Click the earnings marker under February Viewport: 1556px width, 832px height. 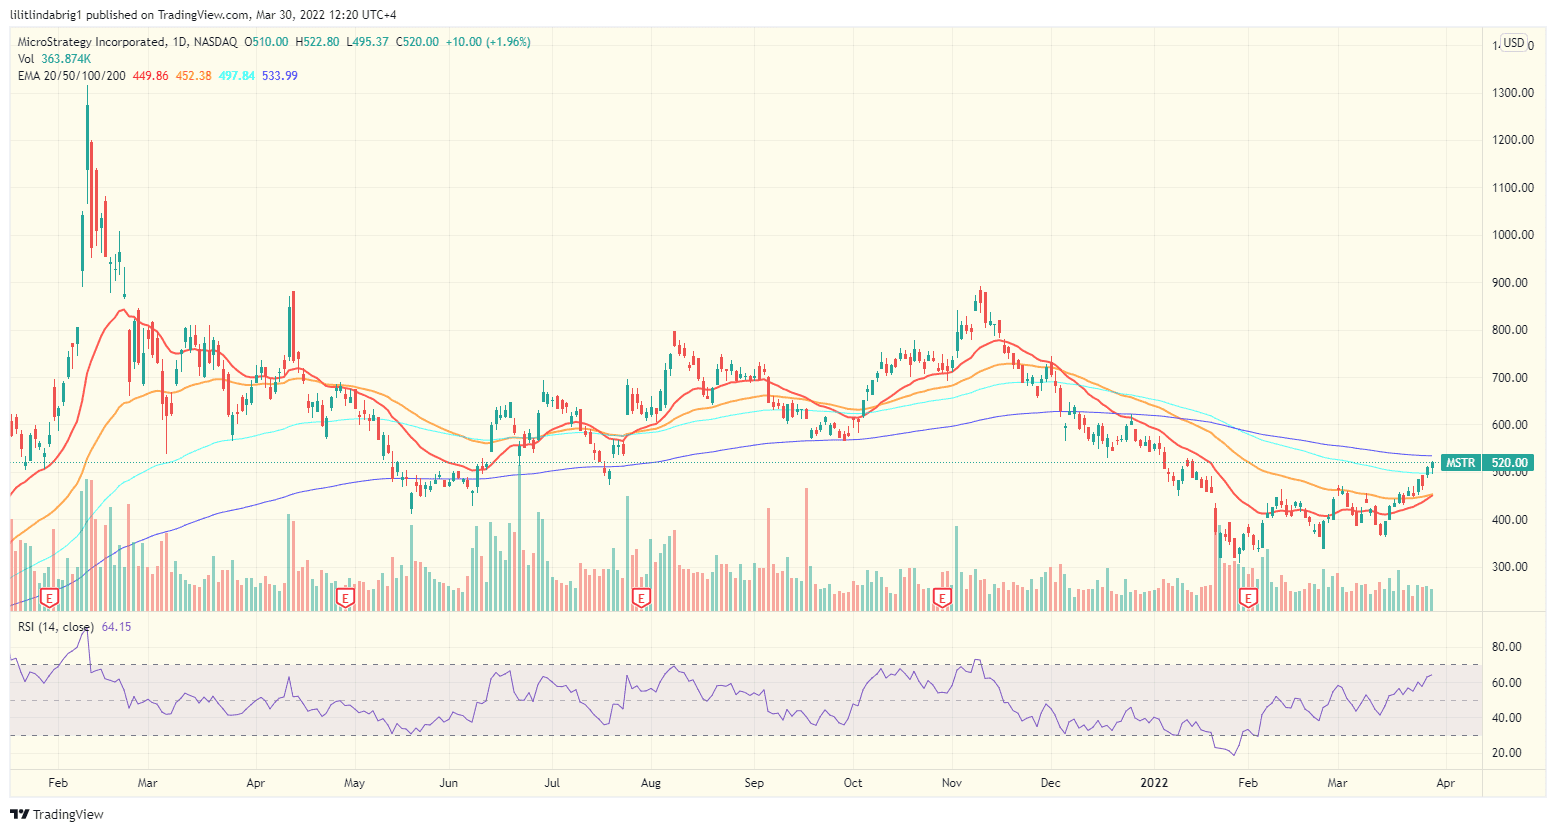tap(47, 597)
